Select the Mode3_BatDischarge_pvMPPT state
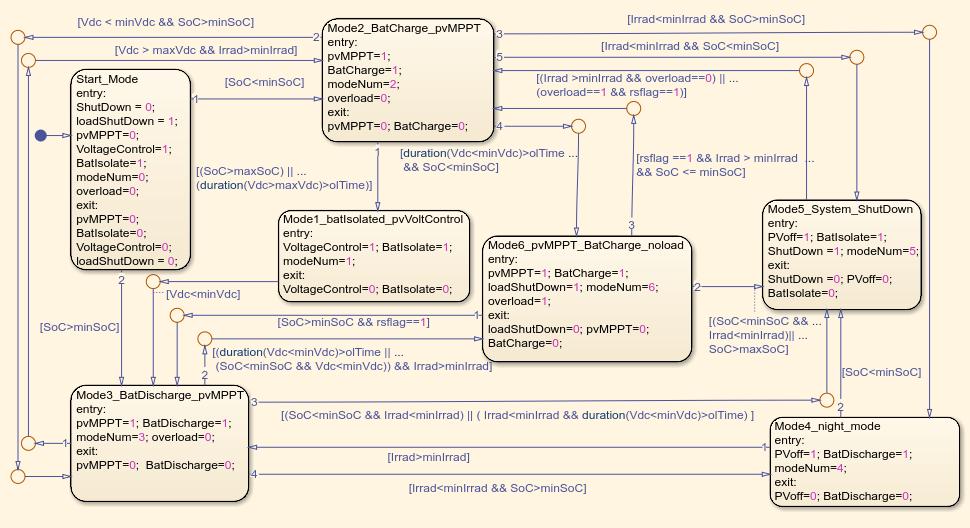The width and height of the screenshot is (970, 528). [x=160, y=444]
